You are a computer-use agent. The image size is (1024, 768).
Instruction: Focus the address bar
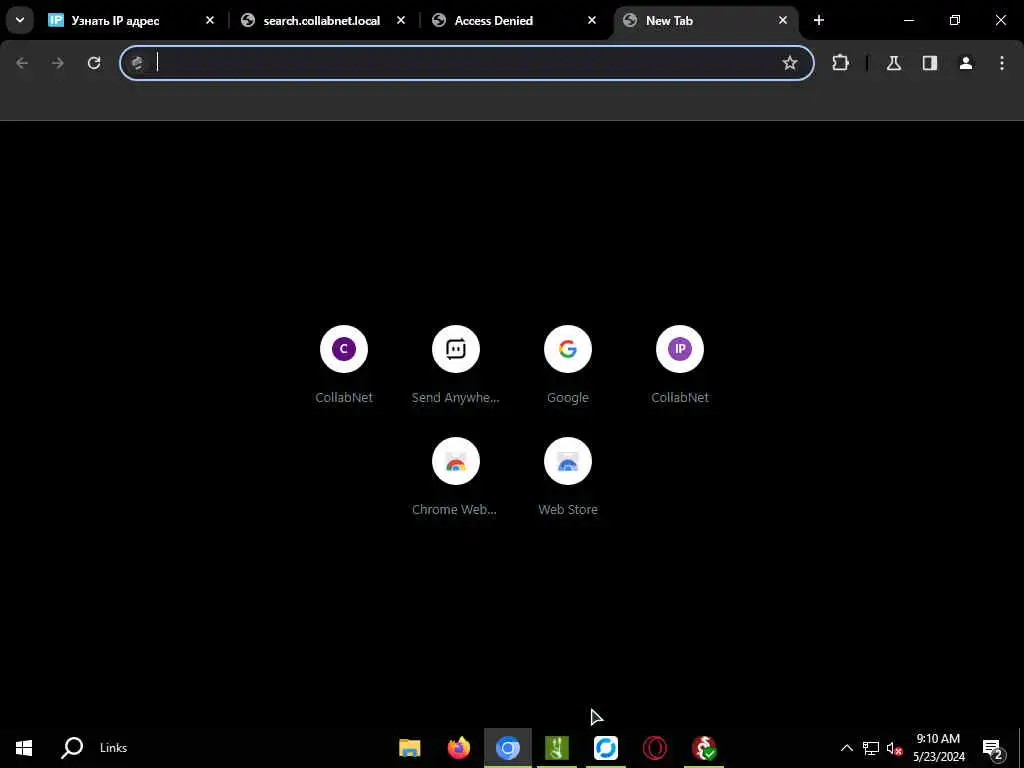coord(466,63)
